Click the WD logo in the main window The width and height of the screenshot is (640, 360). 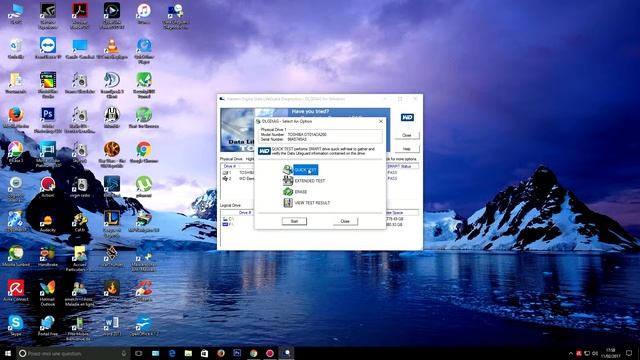click(407, 118)
